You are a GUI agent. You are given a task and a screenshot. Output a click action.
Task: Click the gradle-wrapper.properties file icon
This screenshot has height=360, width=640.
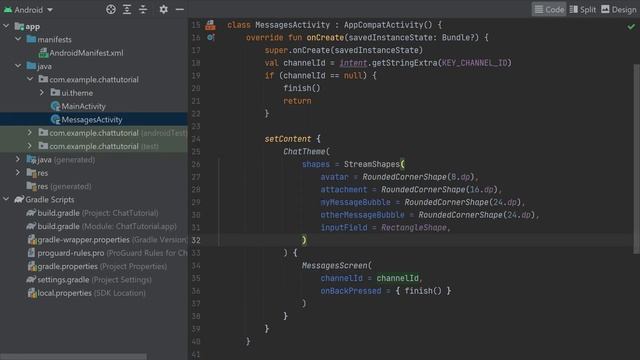pyautogui.click(x=31, y=240)
